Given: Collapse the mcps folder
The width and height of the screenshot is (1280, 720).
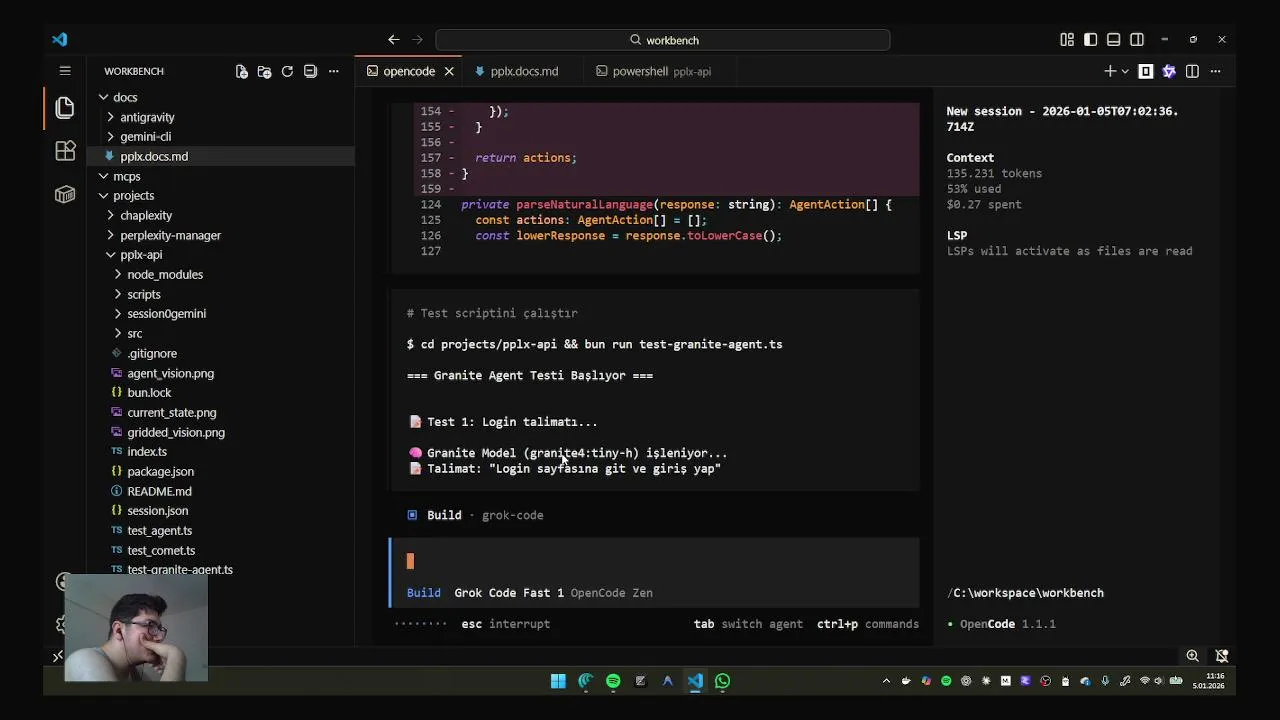Looking at the screenshot, I should pyautogui.click(x=220, y=176).
